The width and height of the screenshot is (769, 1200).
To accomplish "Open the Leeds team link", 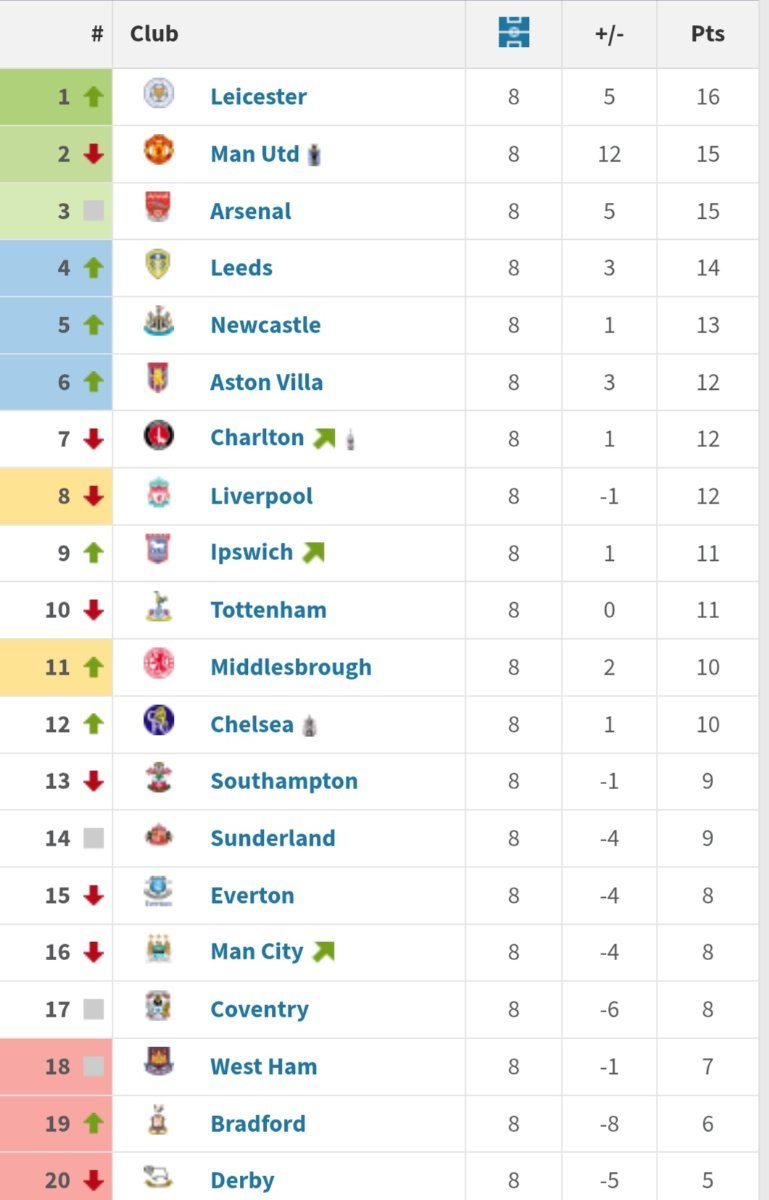I will pos(241,268).
